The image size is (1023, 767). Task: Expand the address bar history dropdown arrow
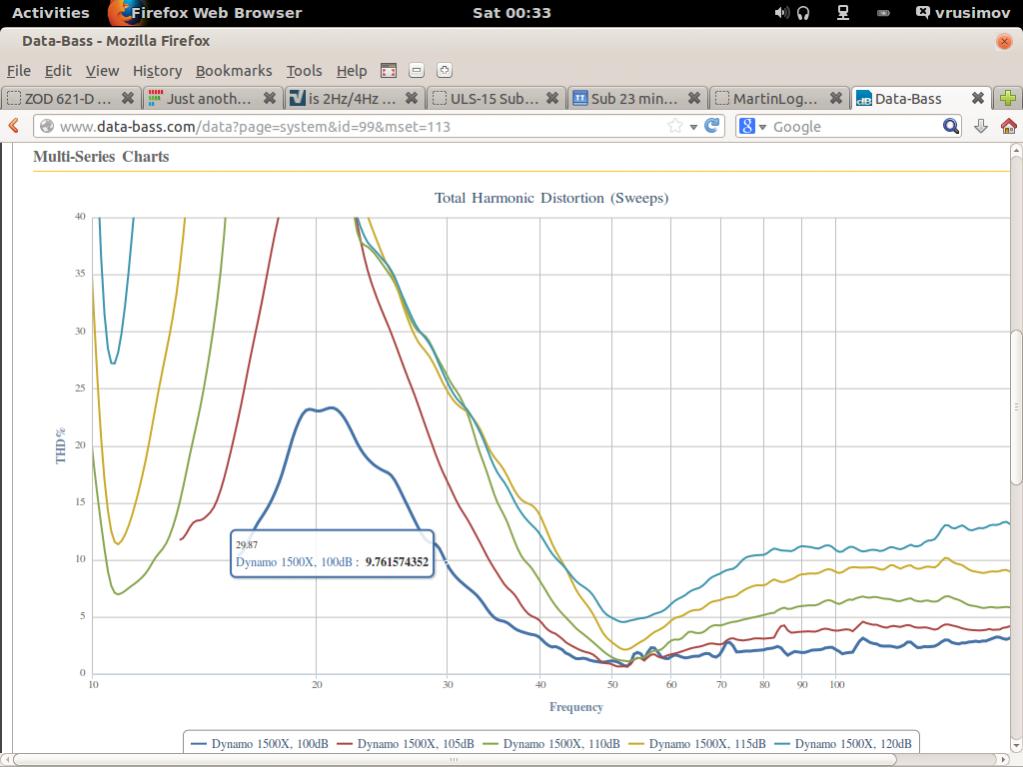(x=694, y=127)
